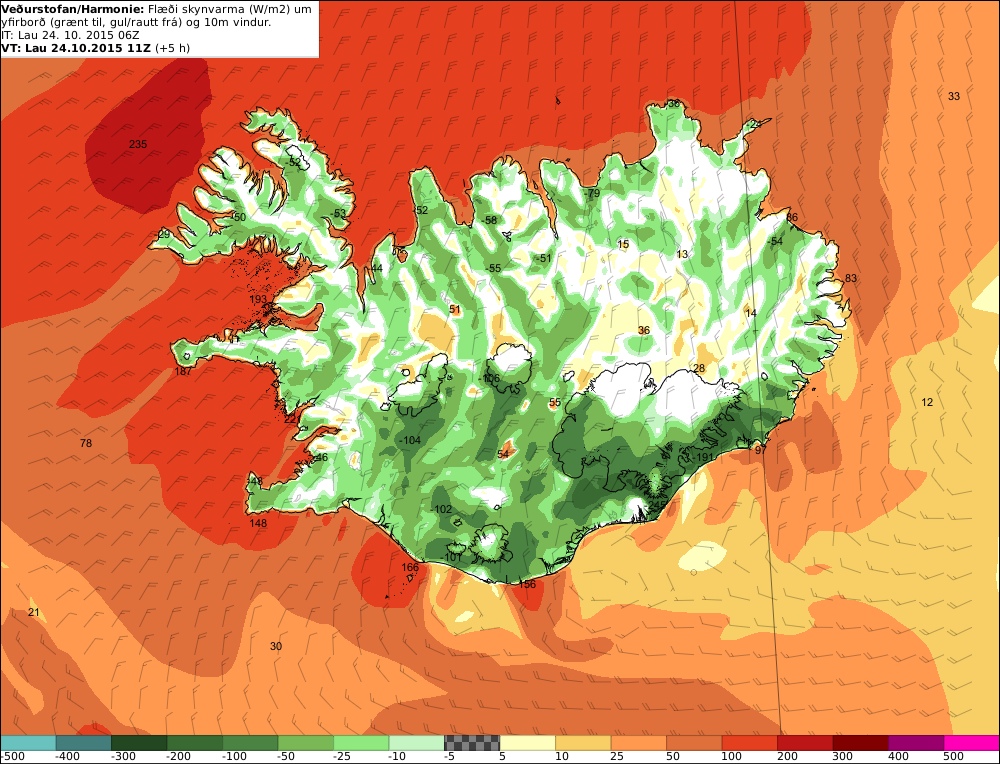Click the -79 value in north Iceland
Screen dimensions: 1000x764
click(x=592, y=193)
